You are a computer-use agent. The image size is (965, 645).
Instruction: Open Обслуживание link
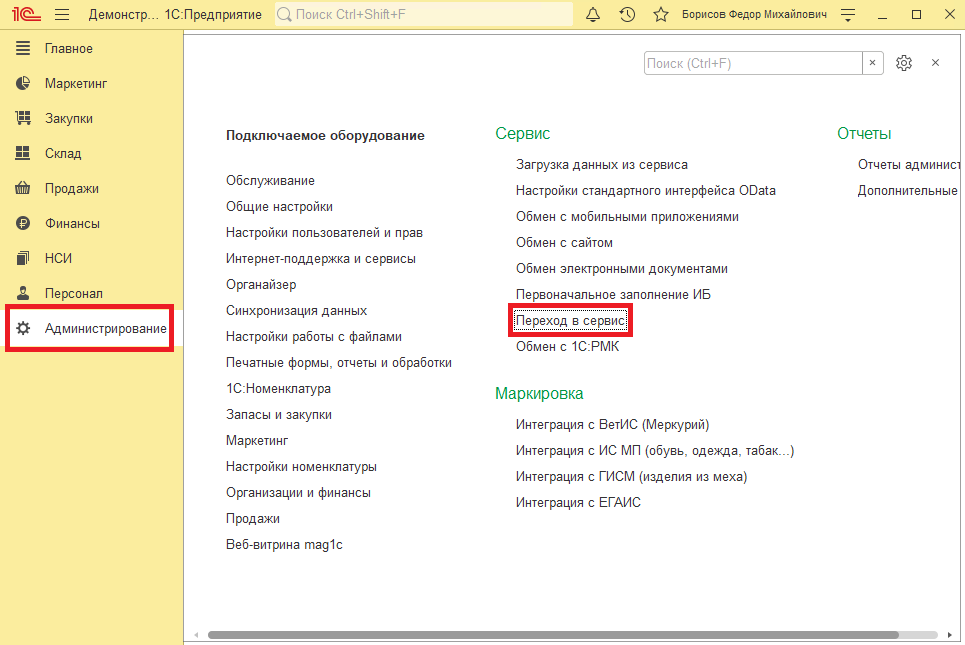click(270, 180)
